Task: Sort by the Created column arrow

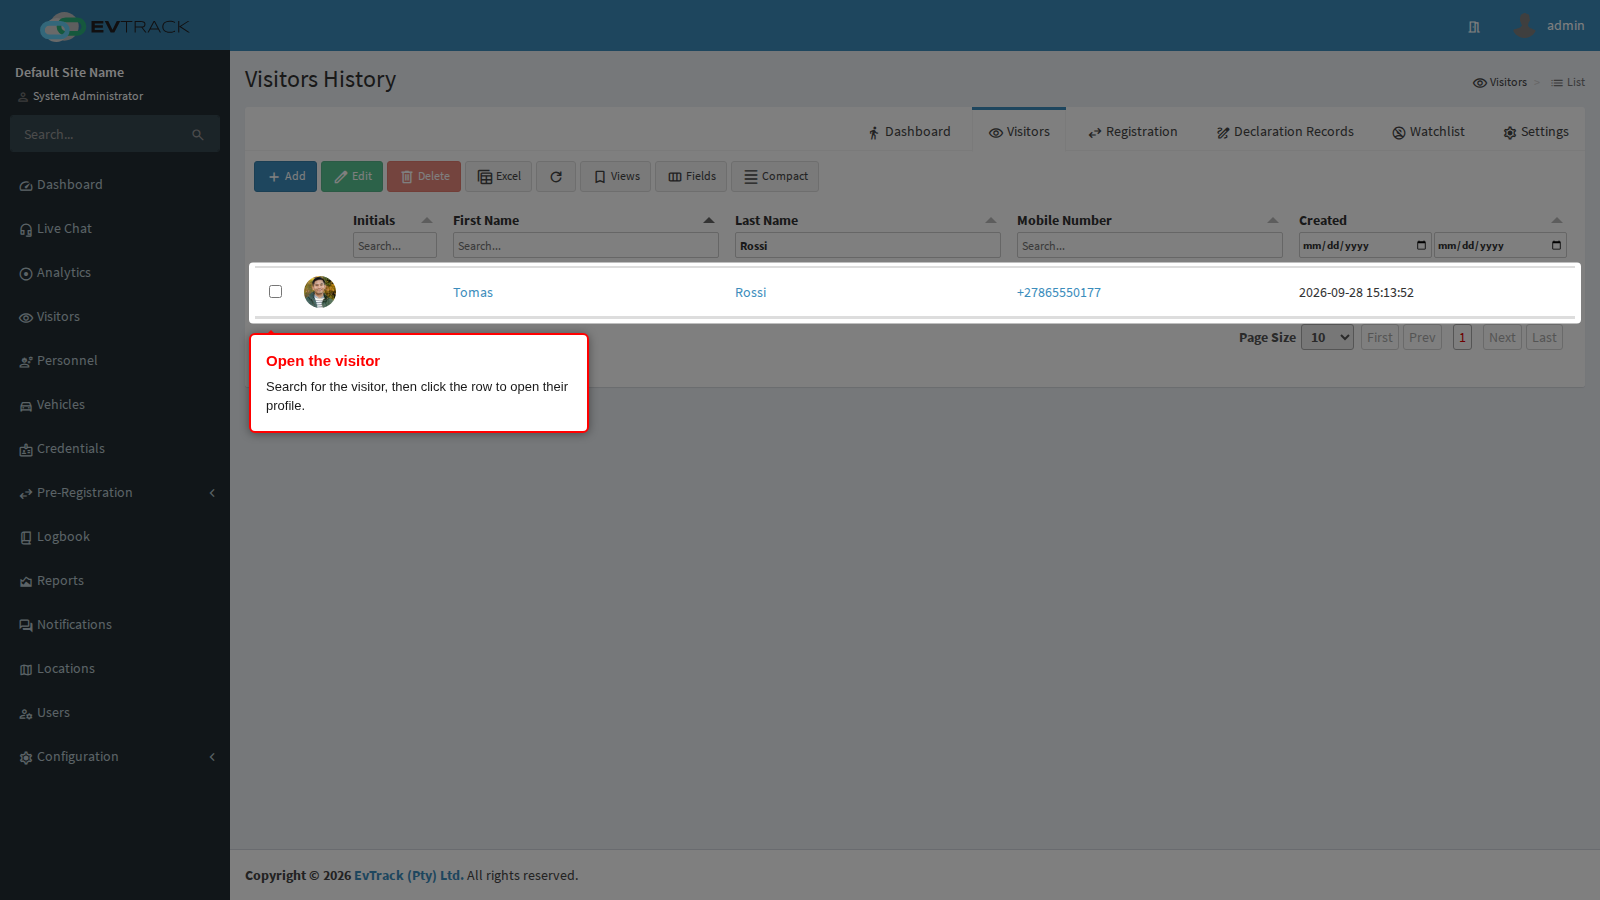Action: pyautogui.click(x=1557, y=220)
